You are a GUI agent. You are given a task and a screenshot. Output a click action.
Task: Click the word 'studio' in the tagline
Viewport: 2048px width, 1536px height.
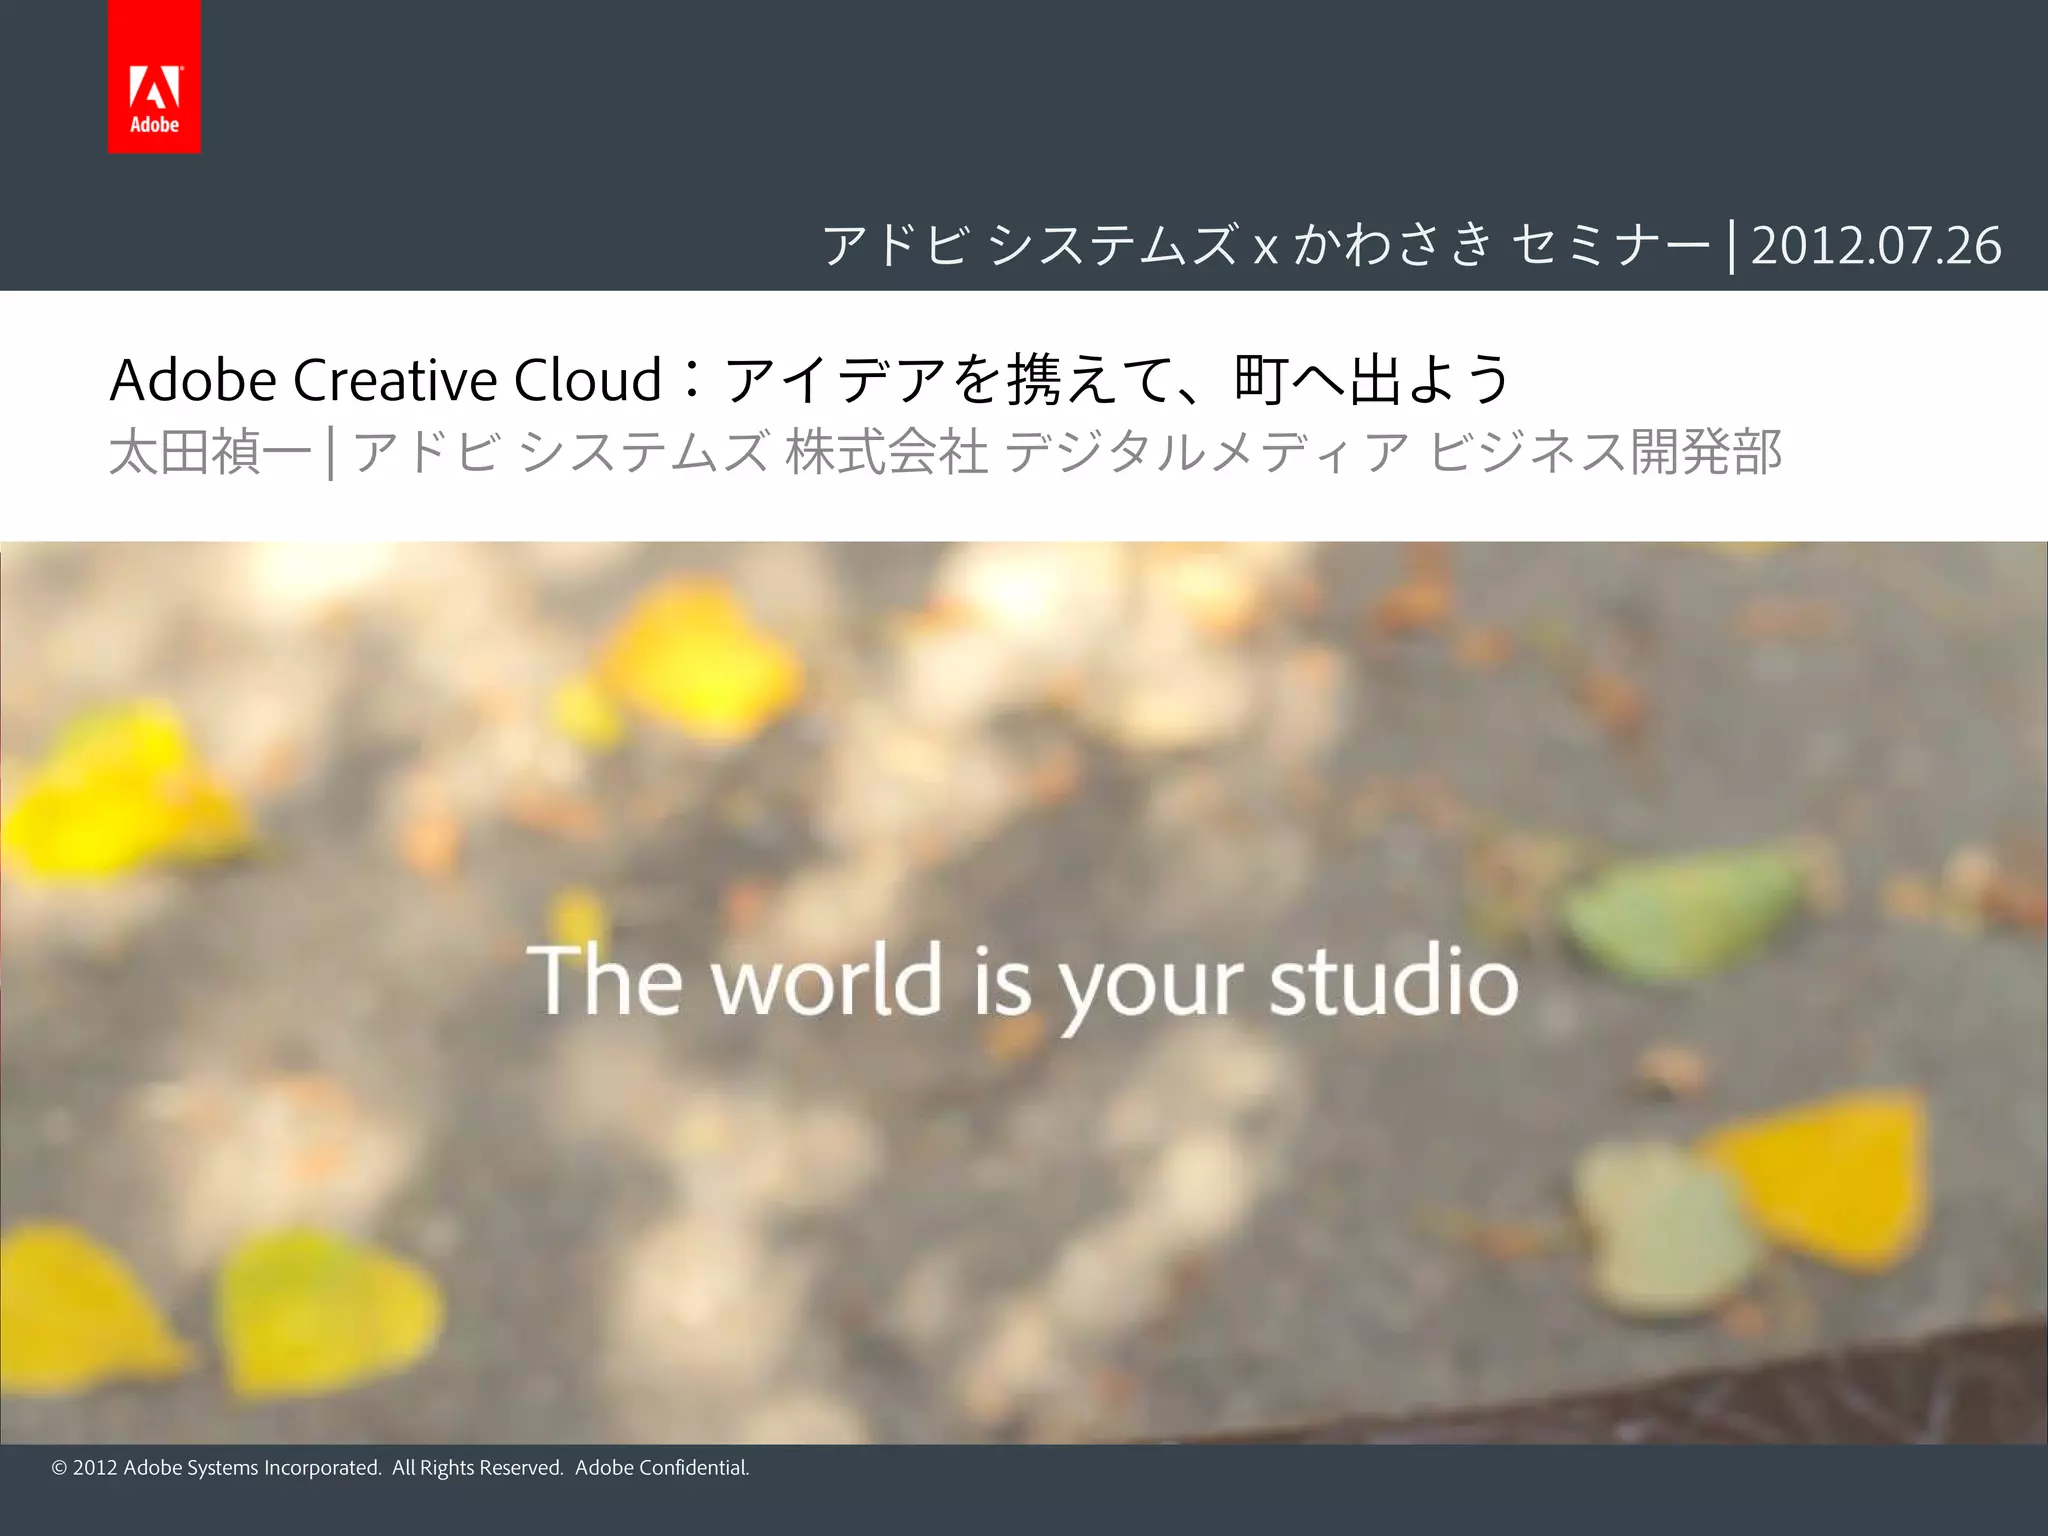(1394, 982)
